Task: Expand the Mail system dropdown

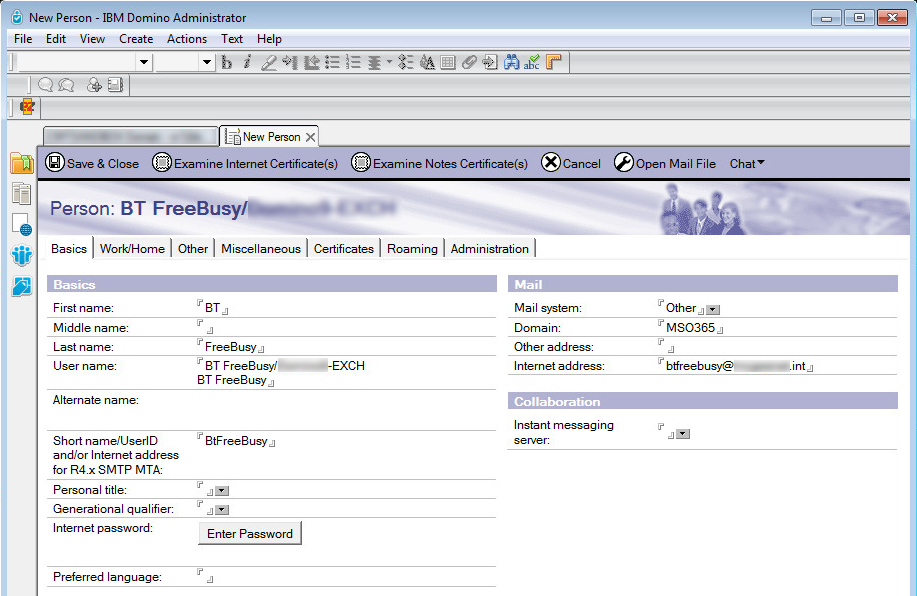Action: click(x=713, y=310)
